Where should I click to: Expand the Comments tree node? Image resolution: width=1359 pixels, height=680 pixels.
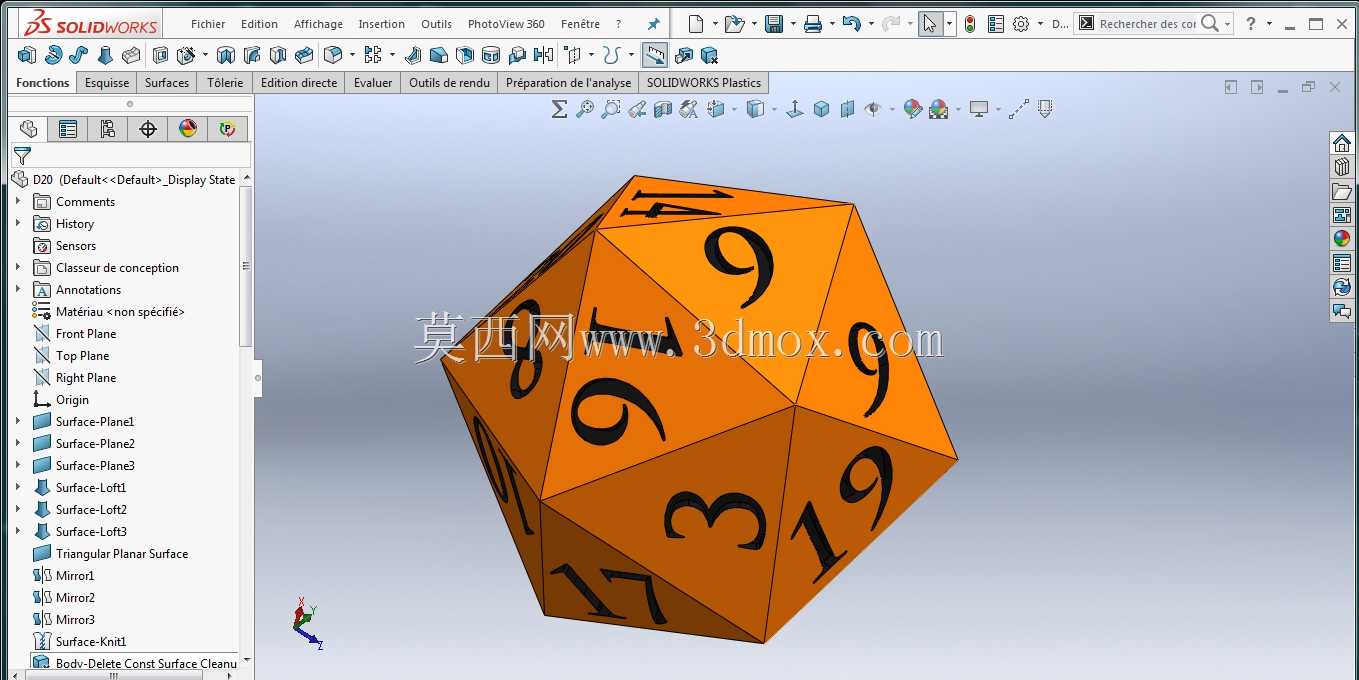pyautogui.click(x=17, y=201)
